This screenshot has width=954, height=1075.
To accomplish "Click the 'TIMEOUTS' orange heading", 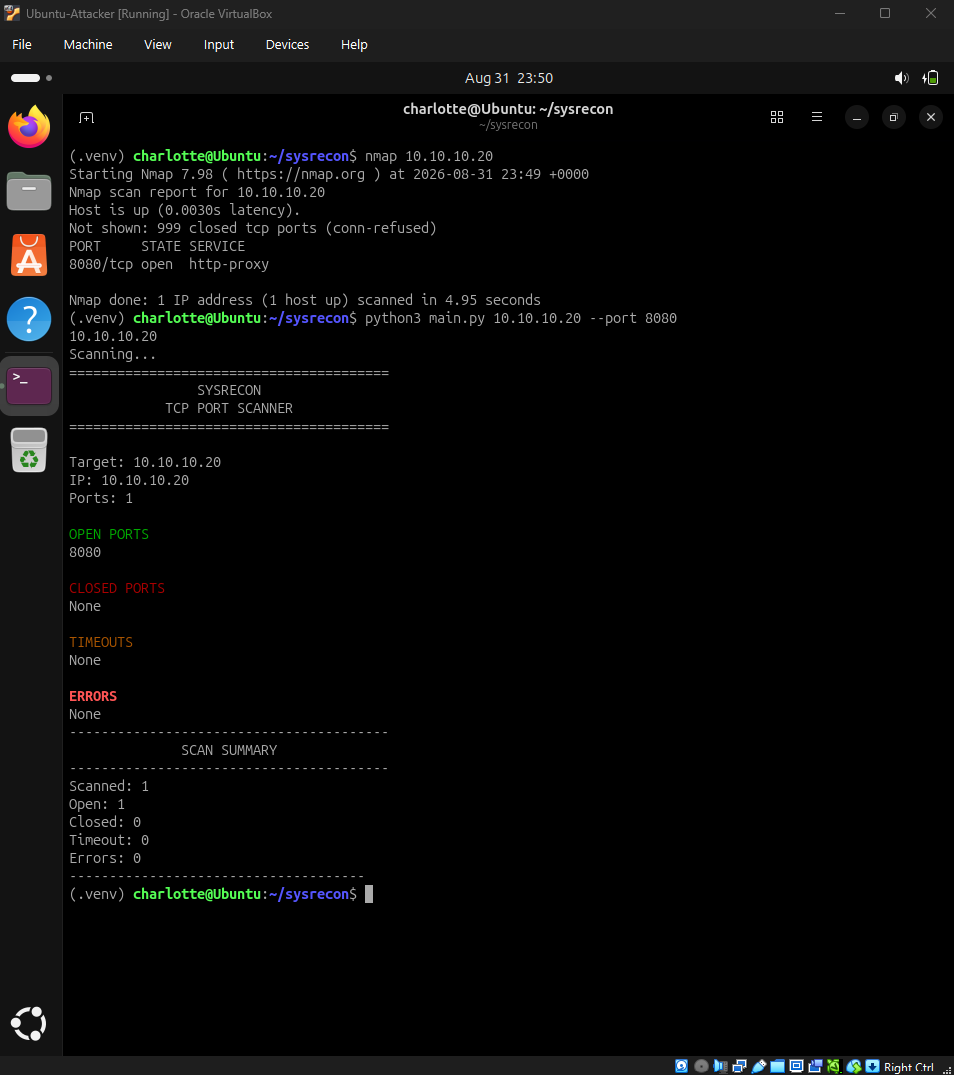I will tap(101, 642).
